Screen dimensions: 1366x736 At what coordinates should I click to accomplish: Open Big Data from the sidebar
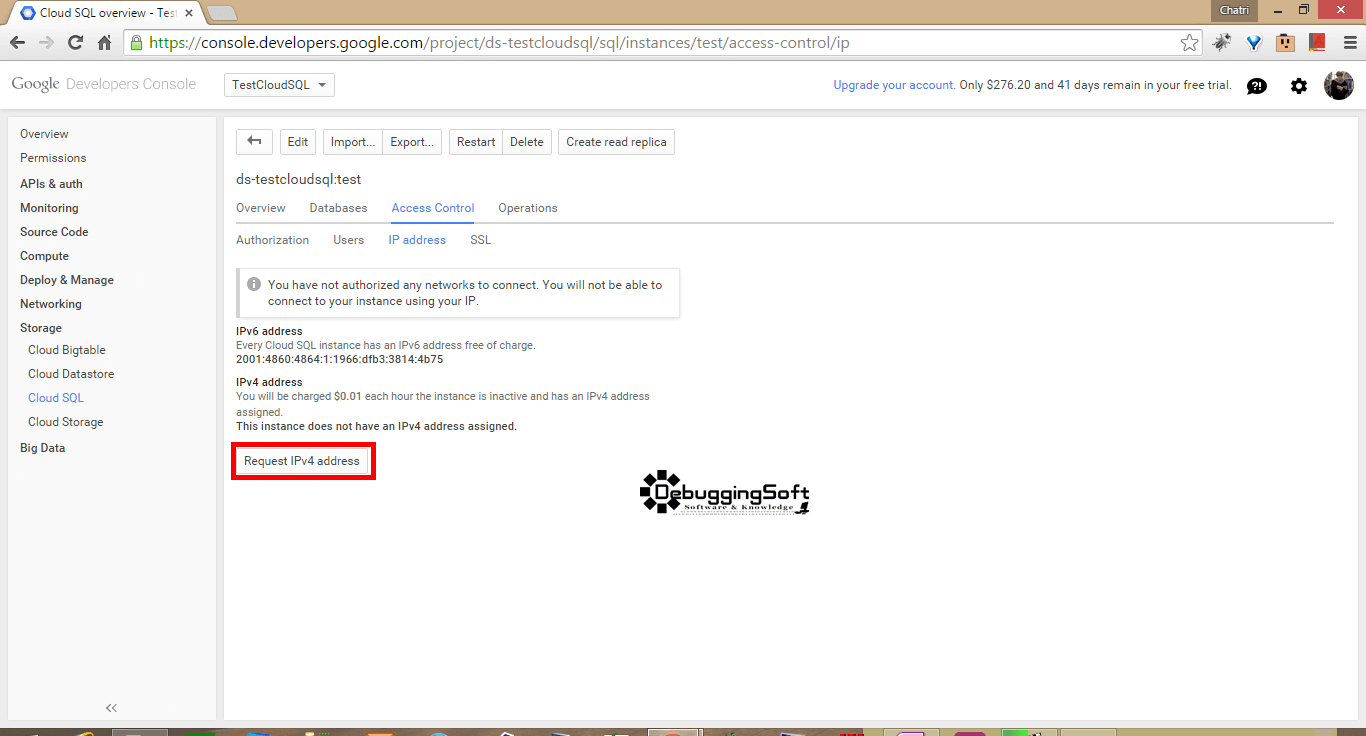pos(42,447)
